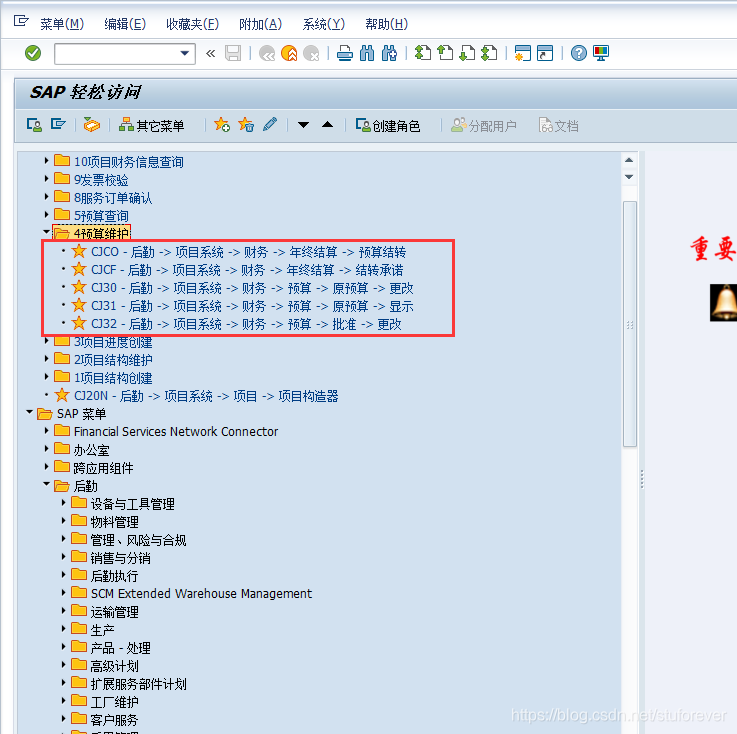Click the Create Role (创建角色) button
Image resolution: width=737 pixels, height=734 pixels.
388,125
